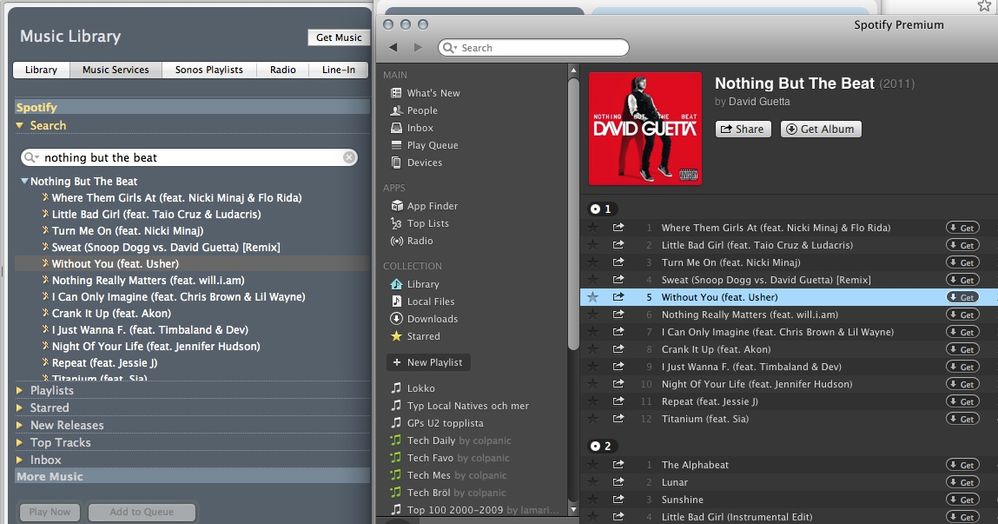This screenshot has height=524, width=998.
Task: Collapse the Search section in Sonos
Action: point(20,125)
